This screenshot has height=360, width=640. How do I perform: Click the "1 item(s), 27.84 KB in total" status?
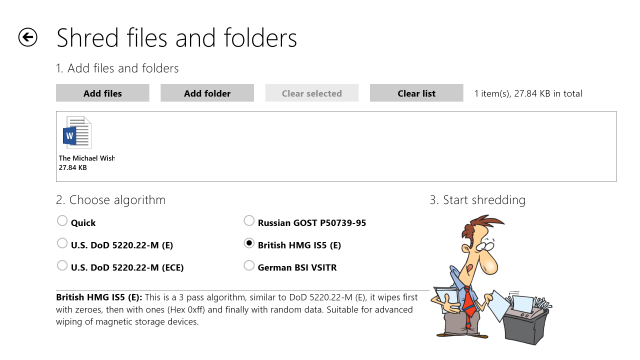(528, 93)
